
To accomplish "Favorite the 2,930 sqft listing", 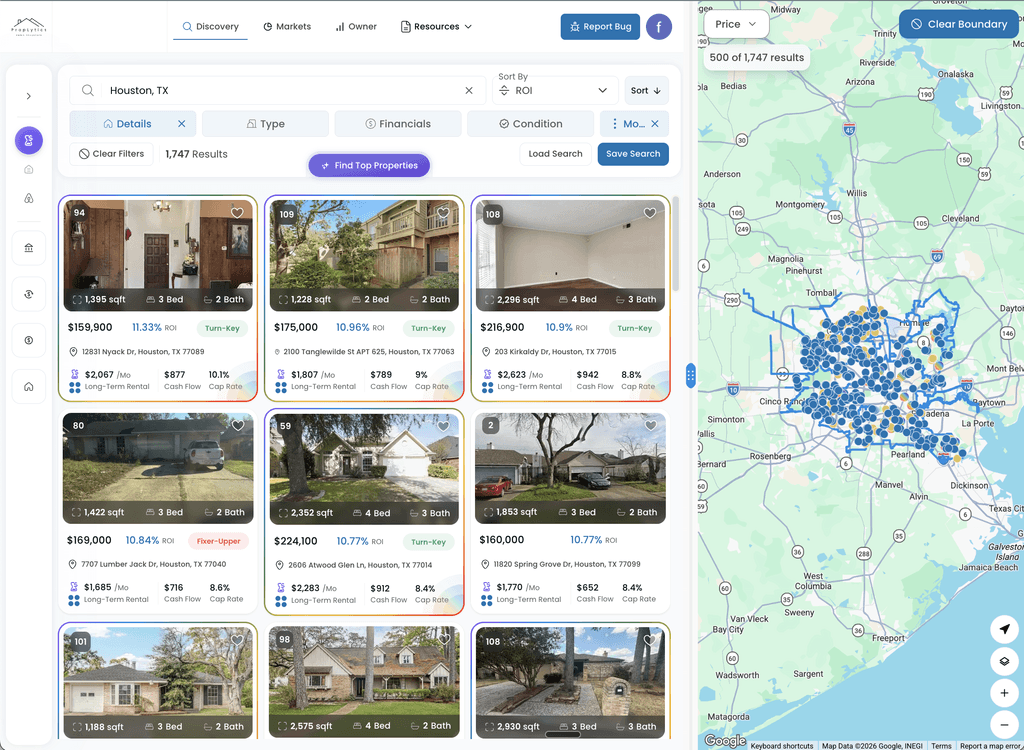I will (x=650, y=640).
